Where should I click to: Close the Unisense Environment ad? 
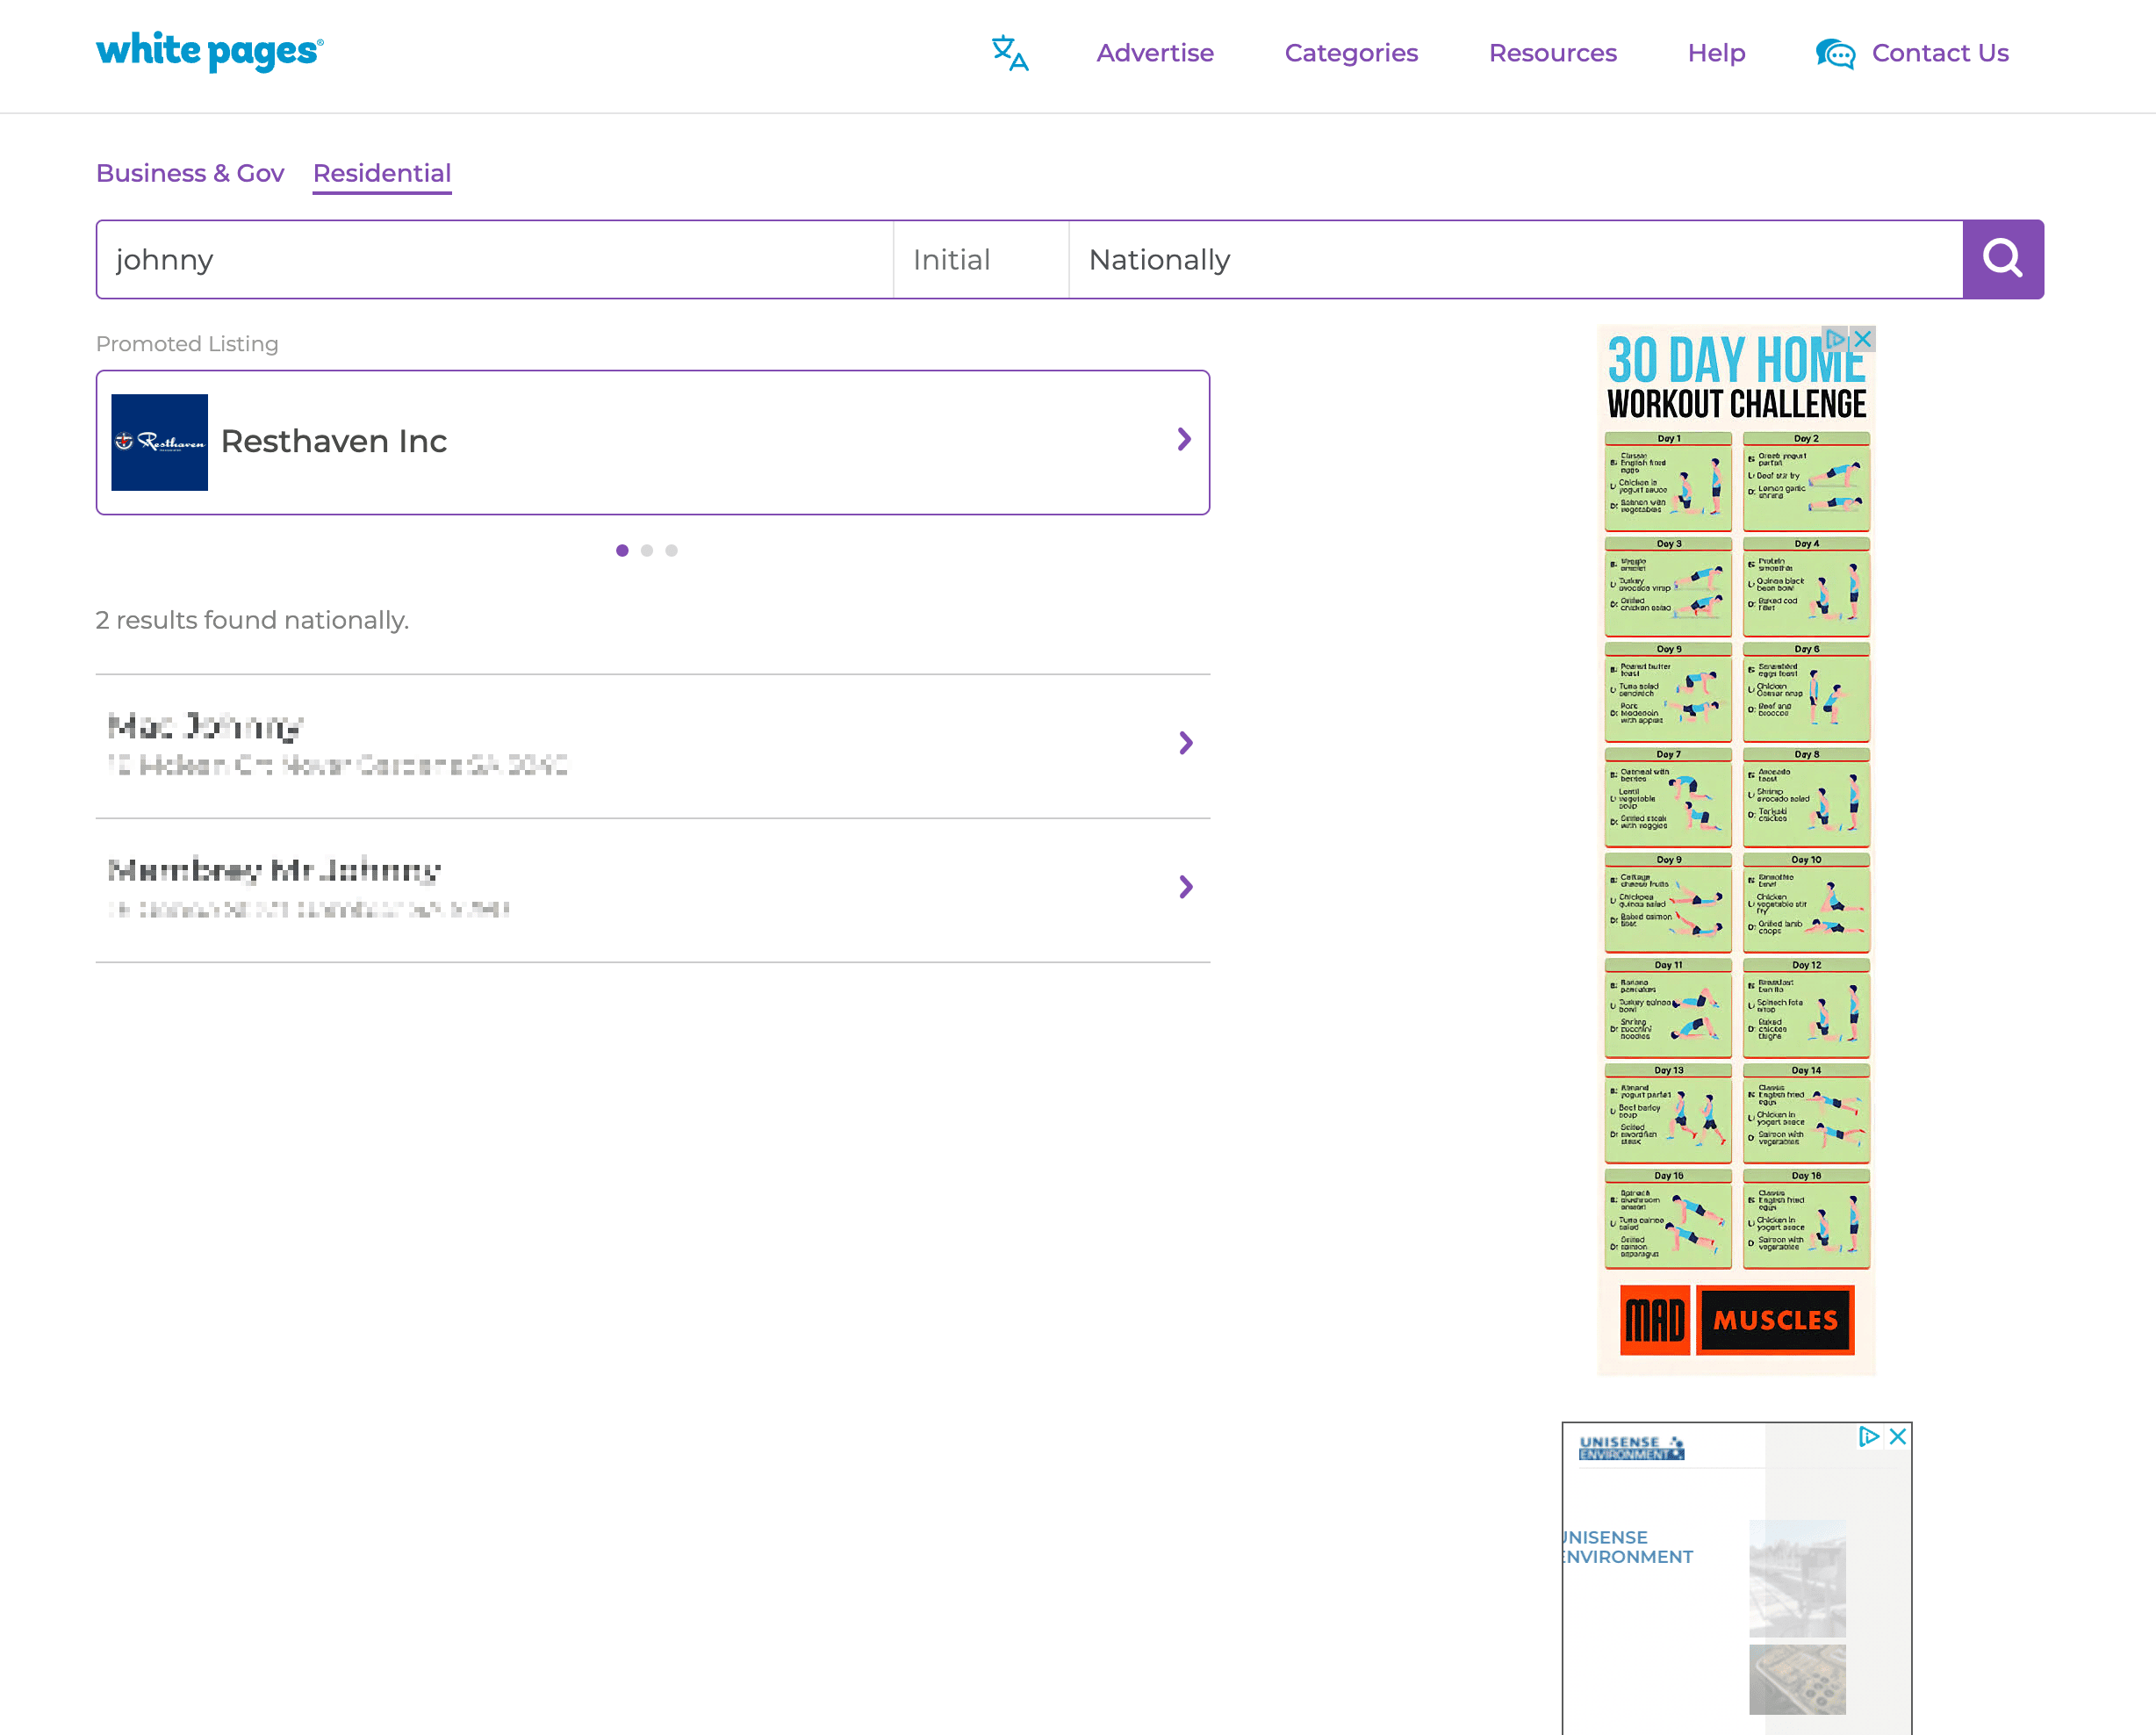point(1897,1436)
